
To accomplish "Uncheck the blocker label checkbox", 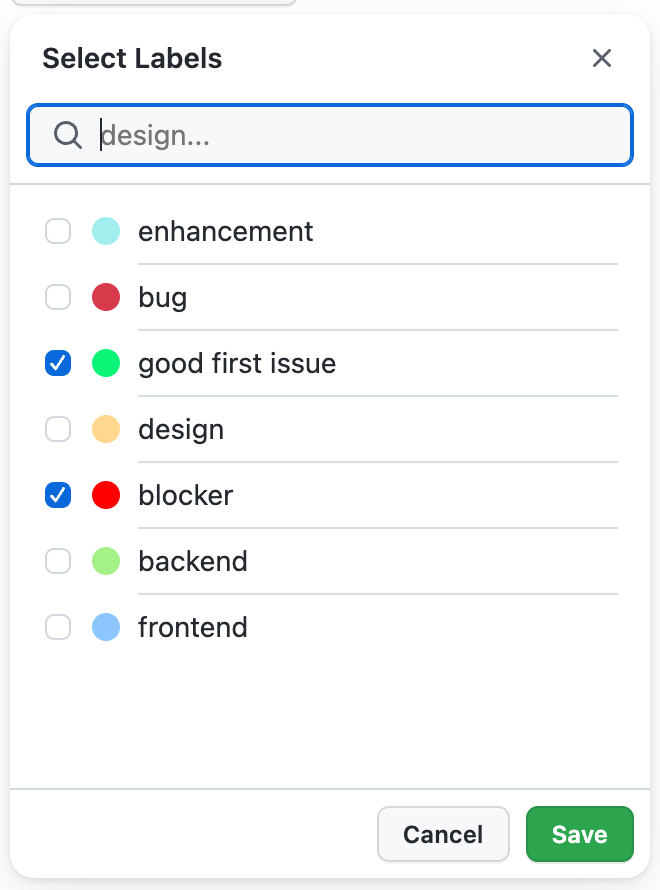I will pyautogui.click(x=58, y=496).
